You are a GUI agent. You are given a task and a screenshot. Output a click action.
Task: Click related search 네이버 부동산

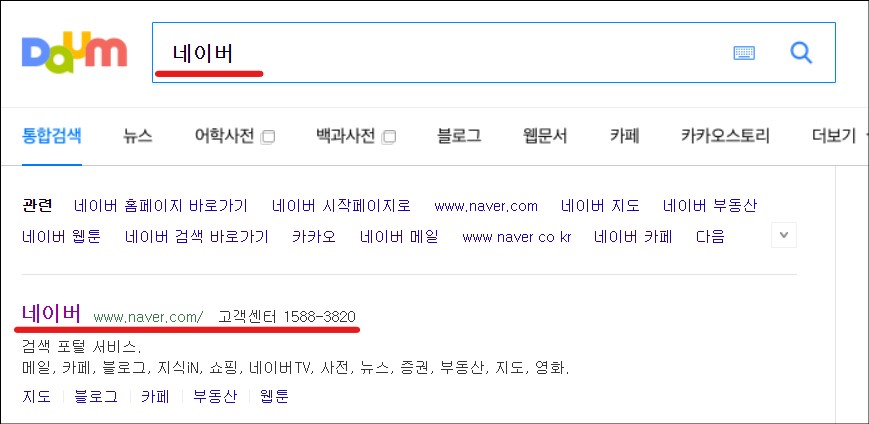click(710, 206)
